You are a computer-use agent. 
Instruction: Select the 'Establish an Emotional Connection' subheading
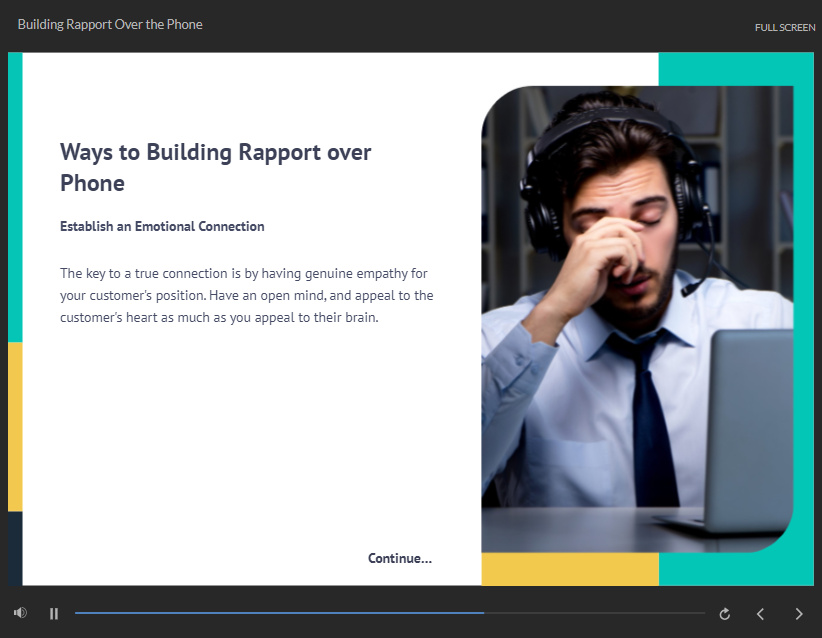pos(162,227)
